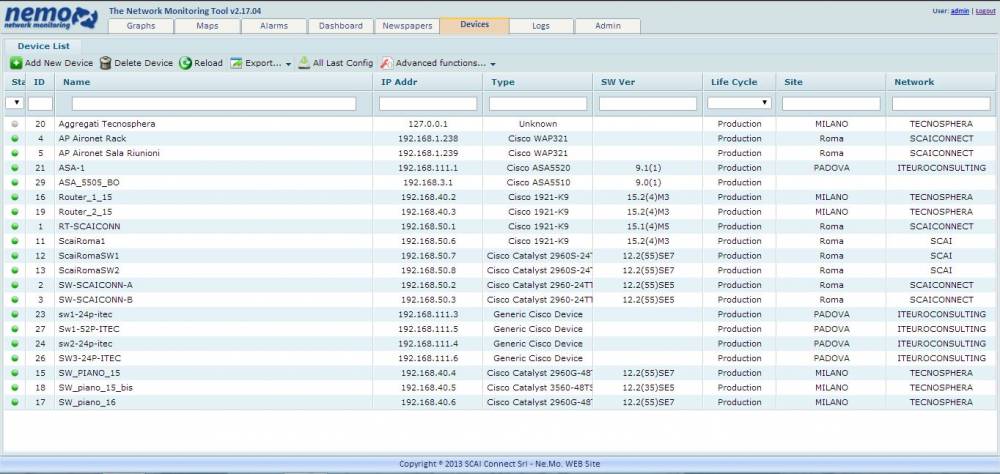Screen dimensions: 1000x474
Task: Click status dot for RT-SCAICONN
Action: coord(15,226)
